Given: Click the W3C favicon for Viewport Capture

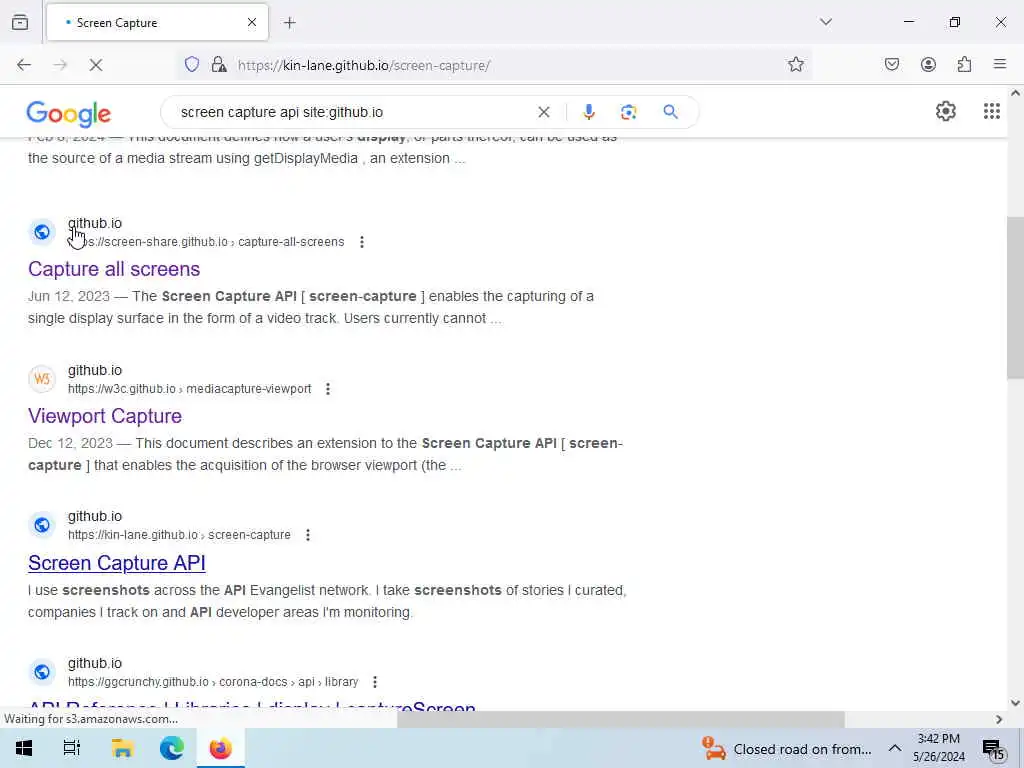Looking at the screenshot, I should click(x=42, y=379).
